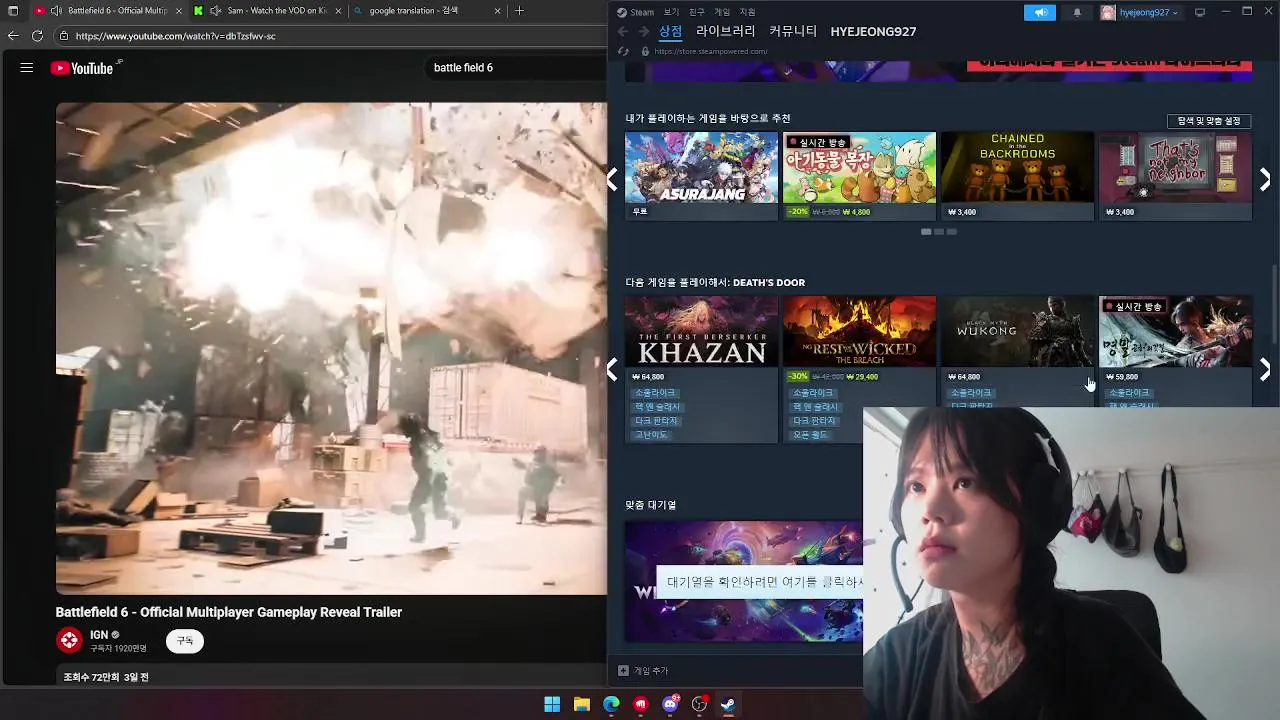This screenshot has width=1280, height=720.
Task: Reload the YouTube page
Action: click(x=37, y=36)
